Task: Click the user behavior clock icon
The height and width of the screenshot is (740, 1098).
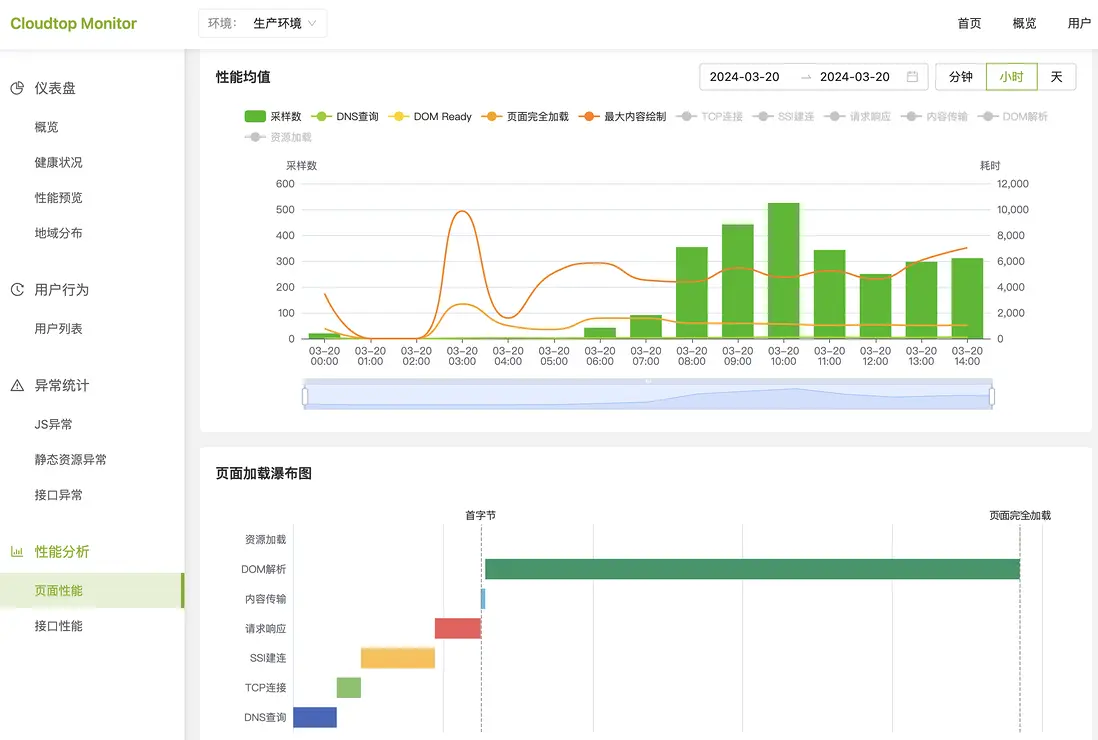Action: coord(17,290)
